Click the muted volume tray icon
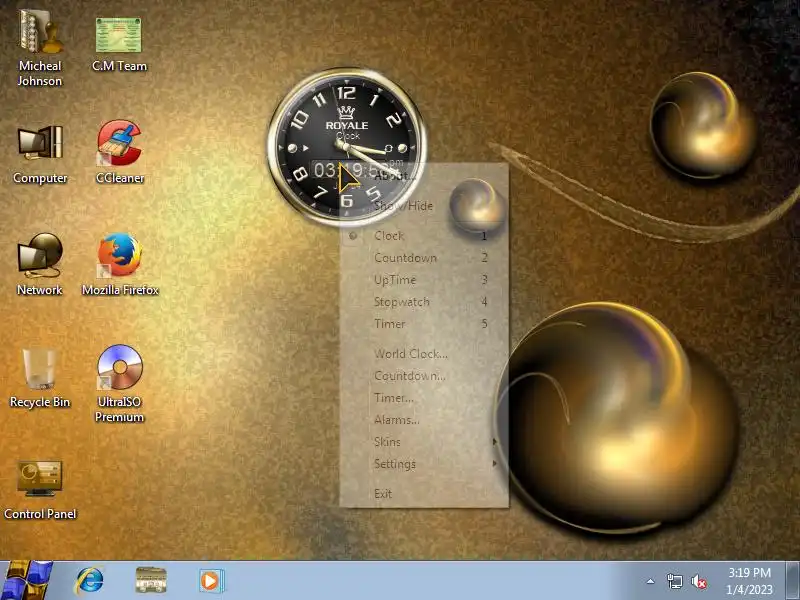800x600 pixels. pos(699,581)
